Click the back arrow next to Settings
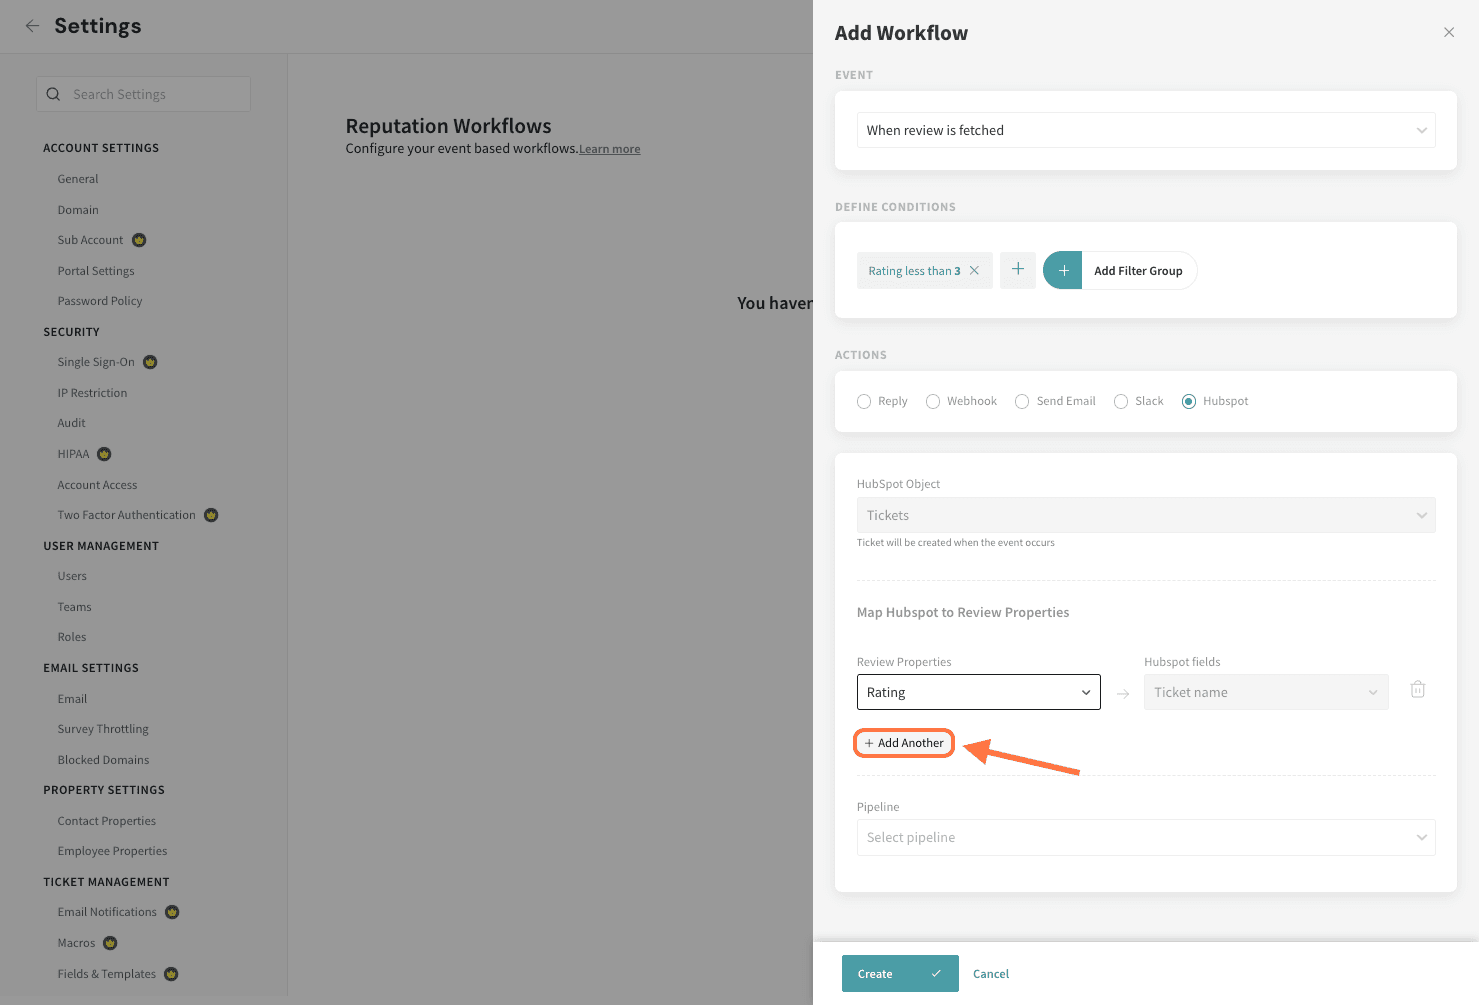 click(32, 26)
